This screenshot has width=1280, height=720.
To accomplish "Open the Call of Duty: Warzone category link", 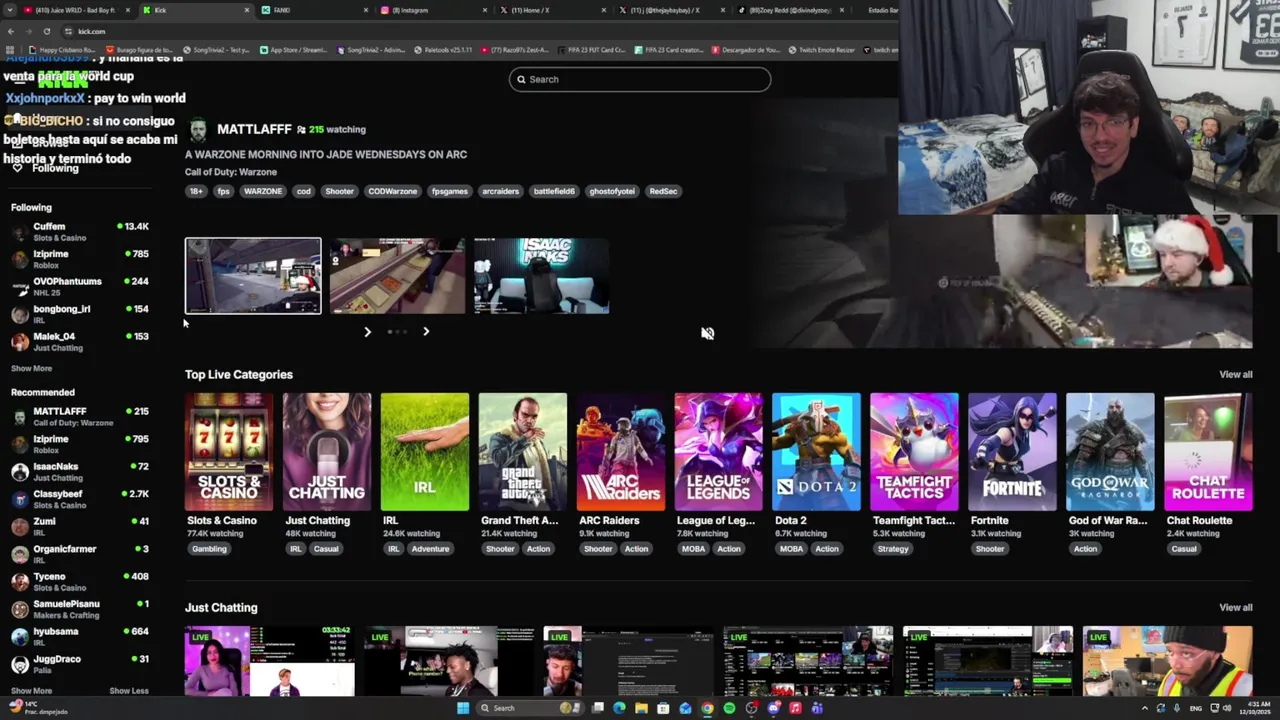I will point(231,172).
